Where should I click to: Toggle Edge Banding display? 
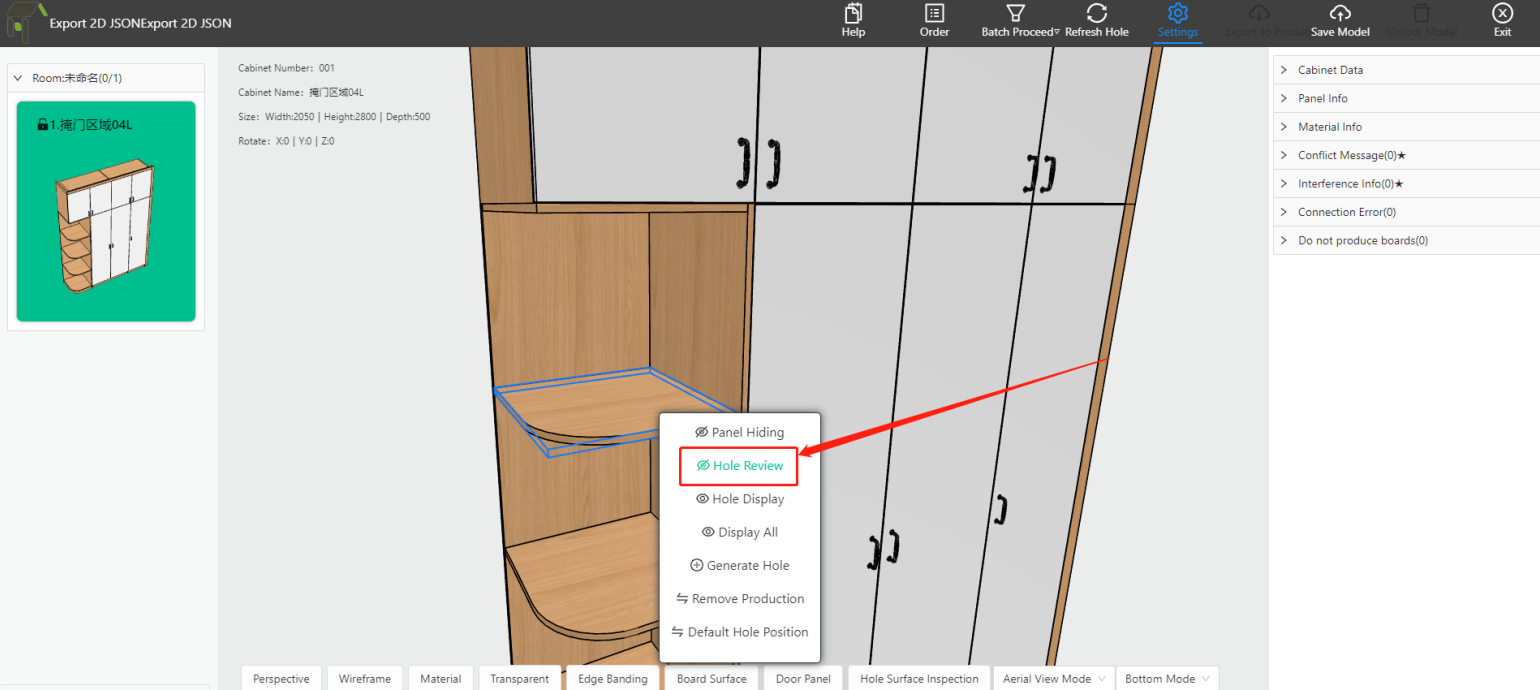613,678
